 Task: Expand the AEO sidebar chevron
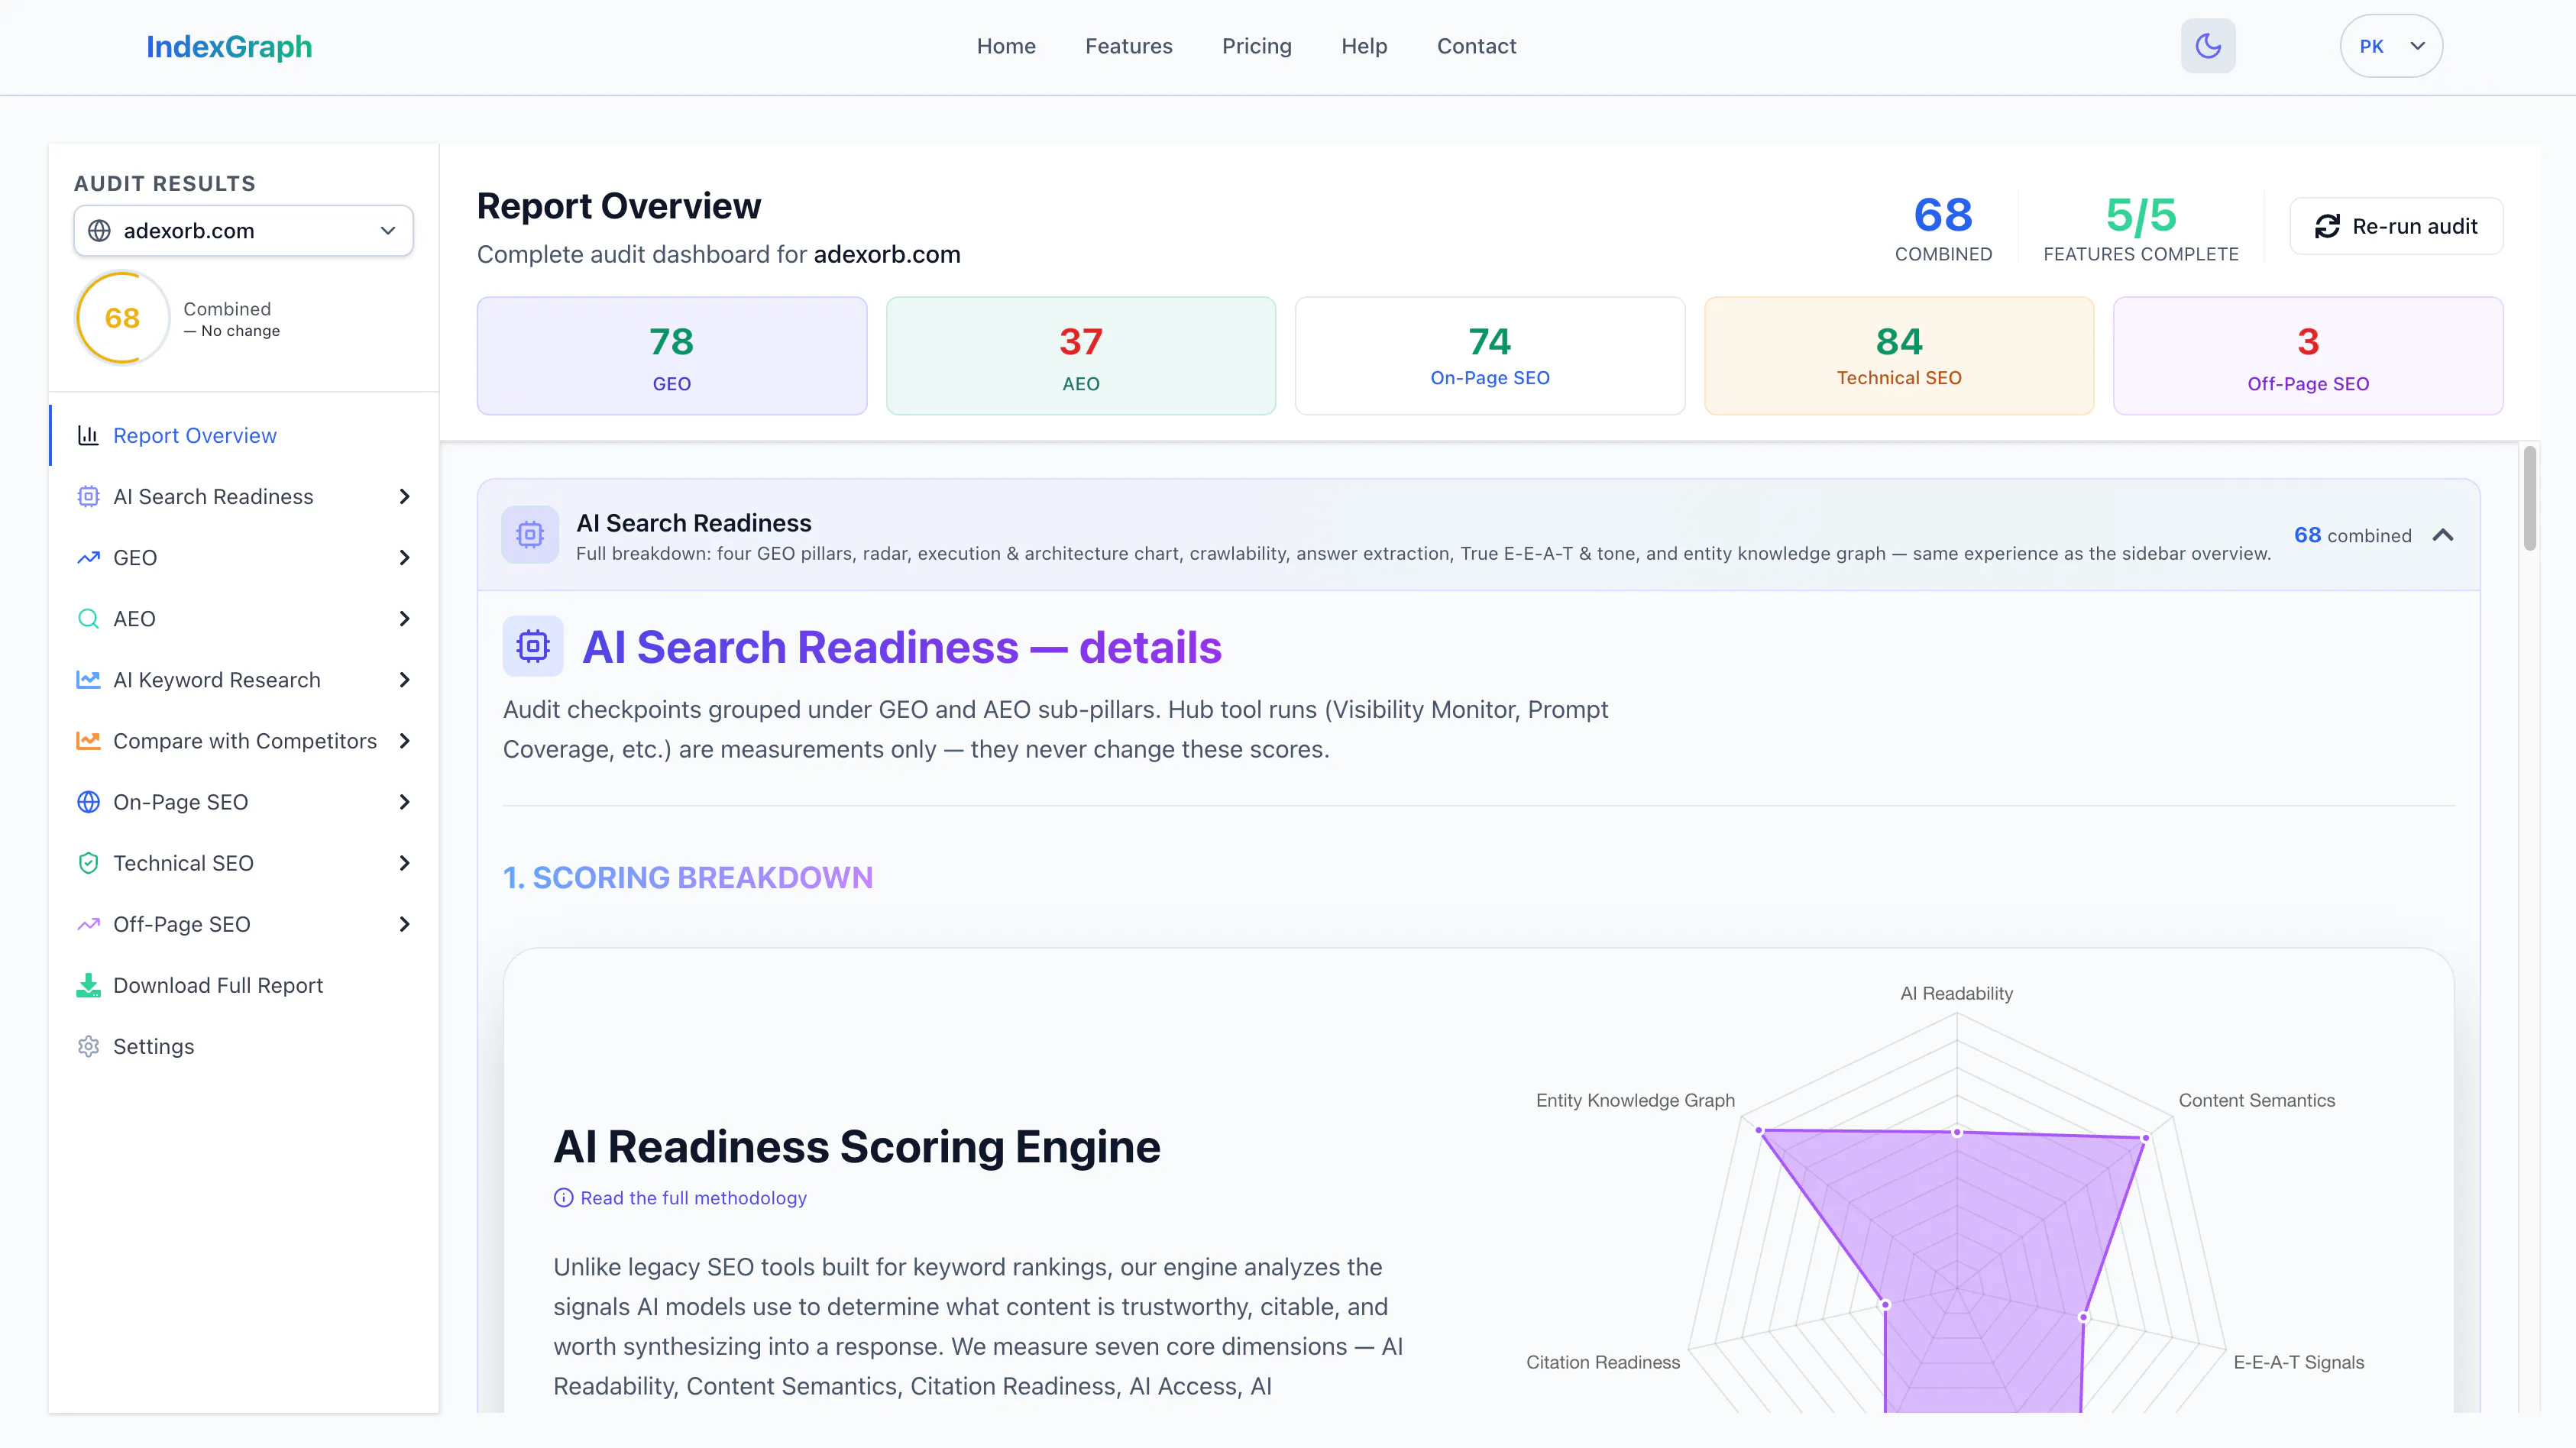tap(405, 619)
